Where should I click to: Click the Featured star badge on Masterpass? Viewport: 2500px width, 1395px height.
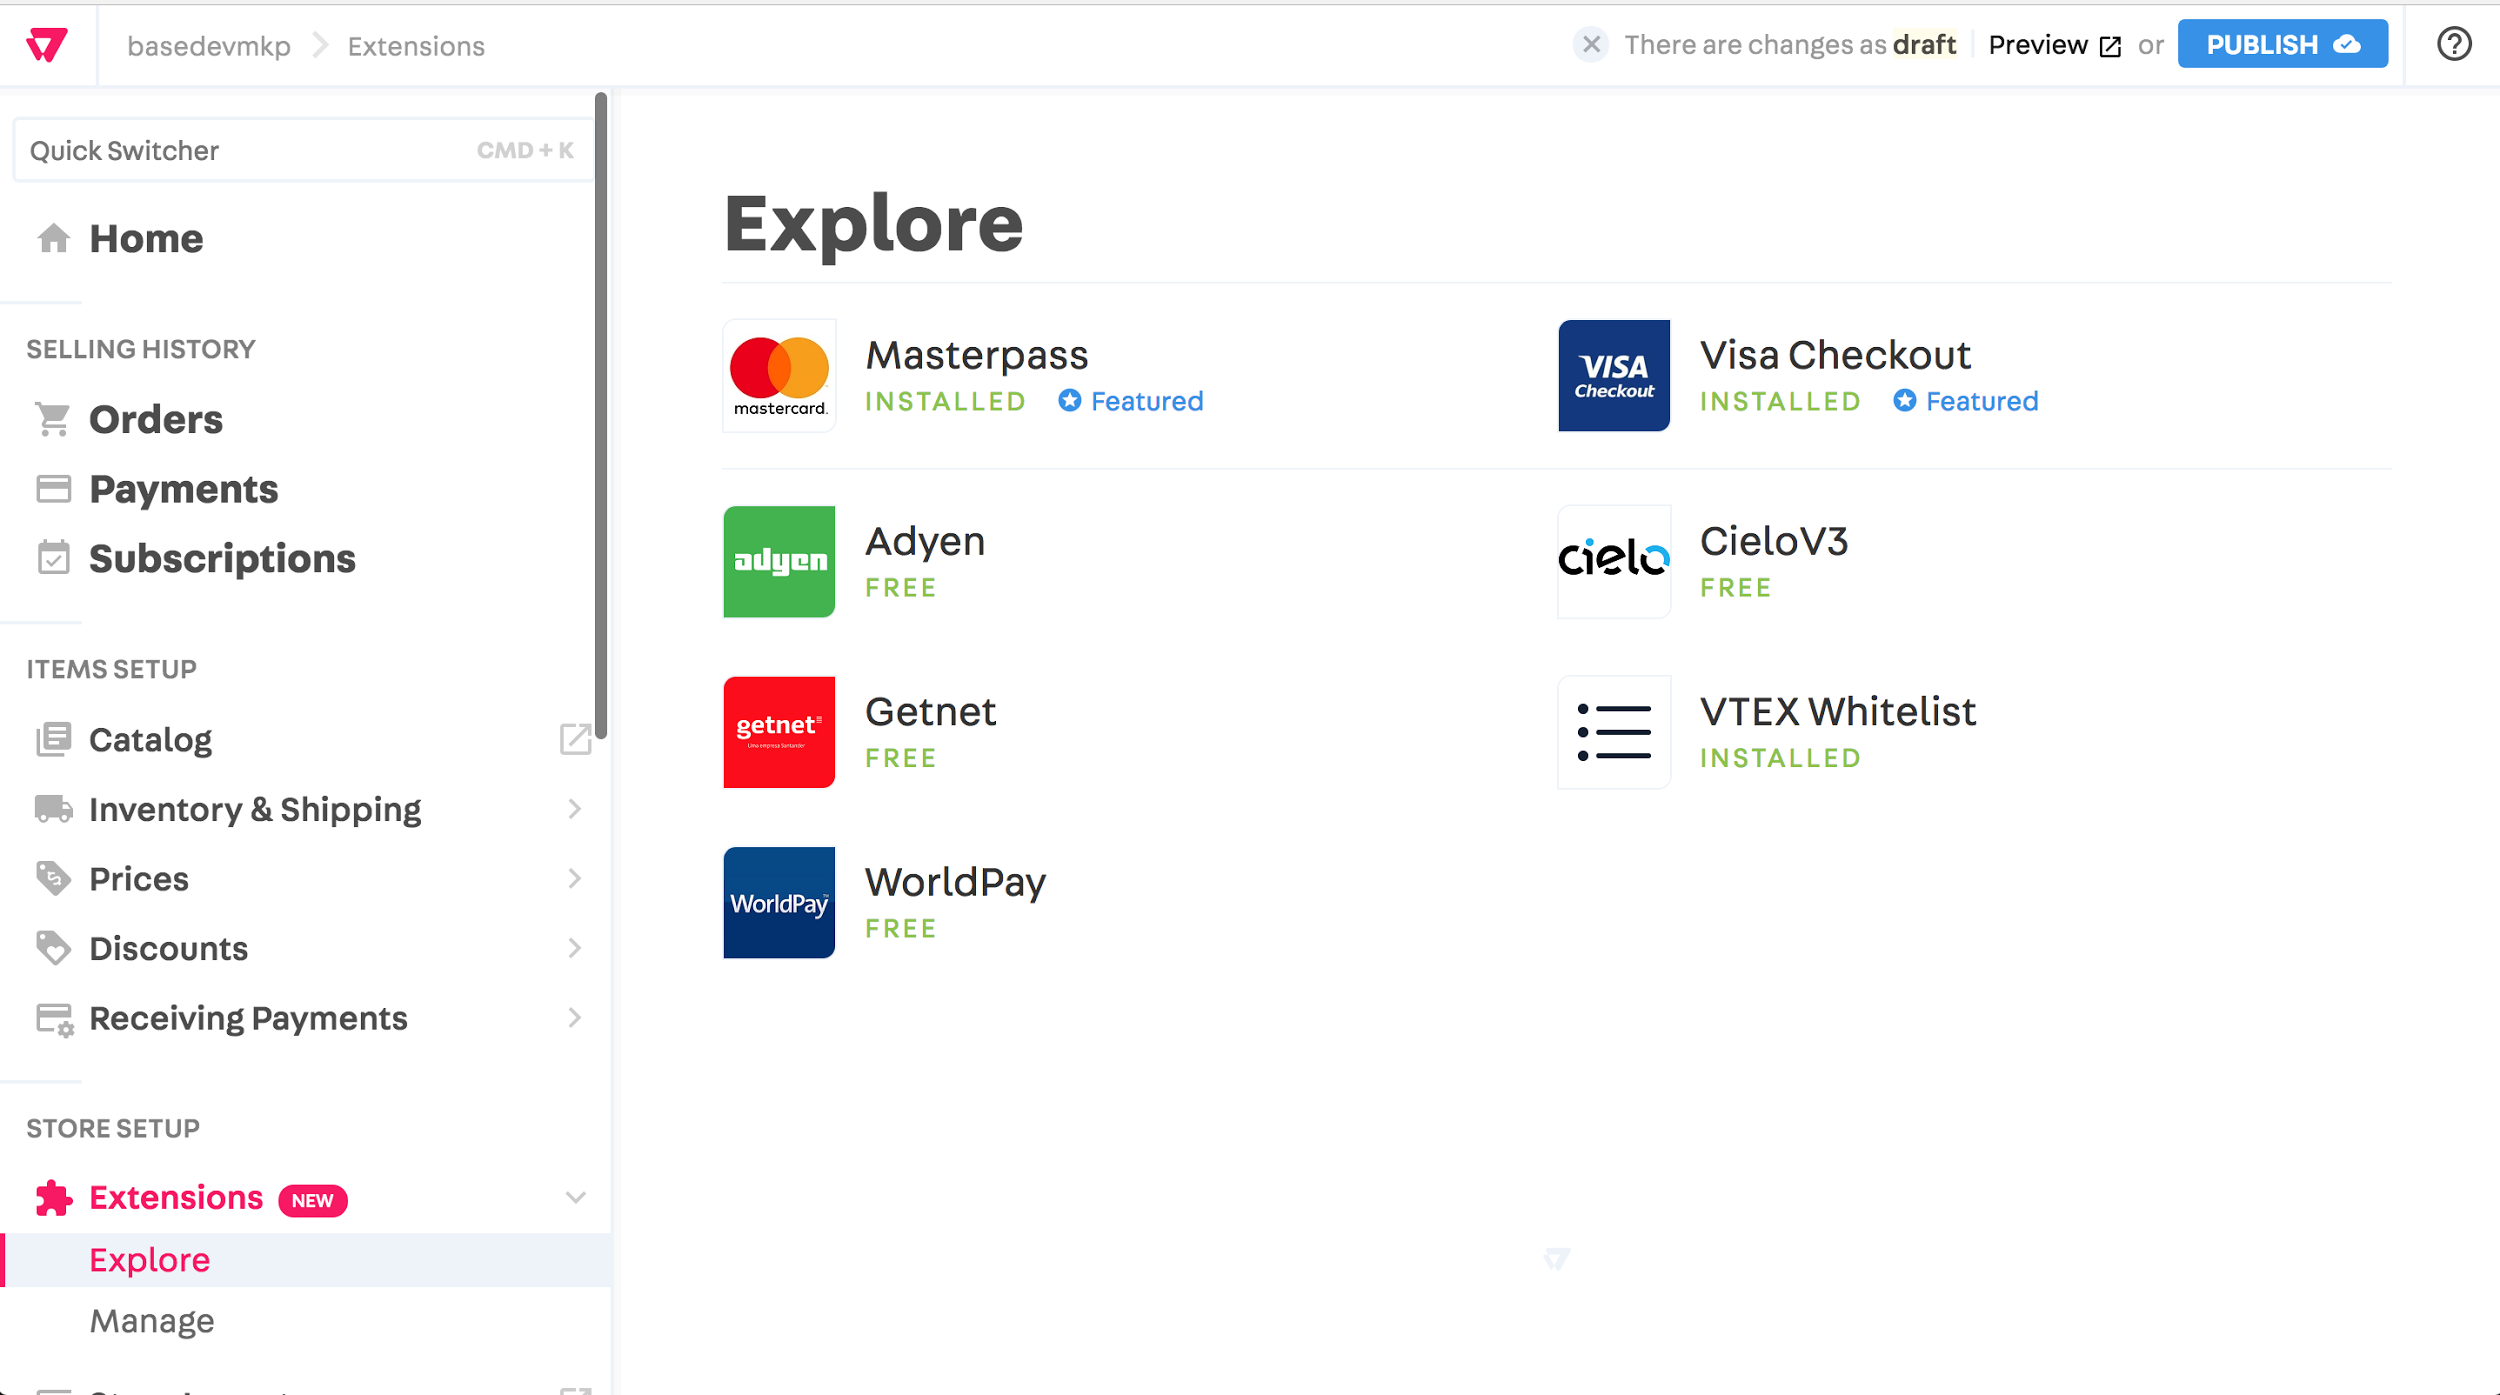(1068, 400)
